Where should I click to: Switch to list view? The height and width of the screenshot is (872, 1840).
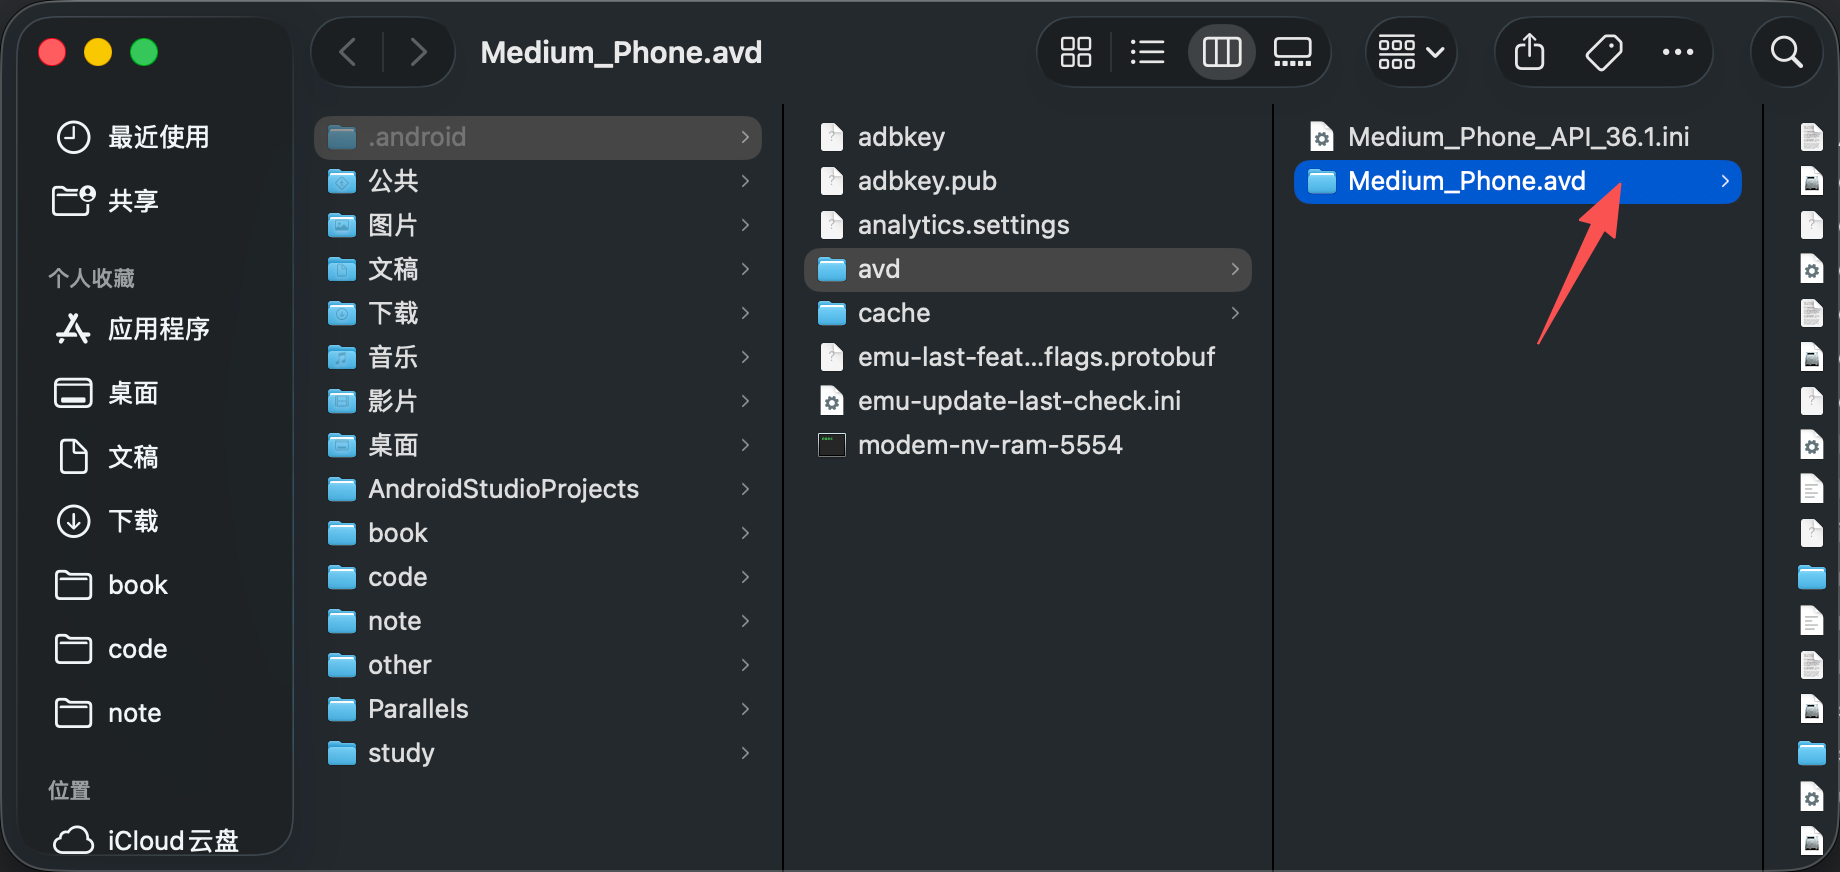pyautogui.click(x=1147, y=52)
